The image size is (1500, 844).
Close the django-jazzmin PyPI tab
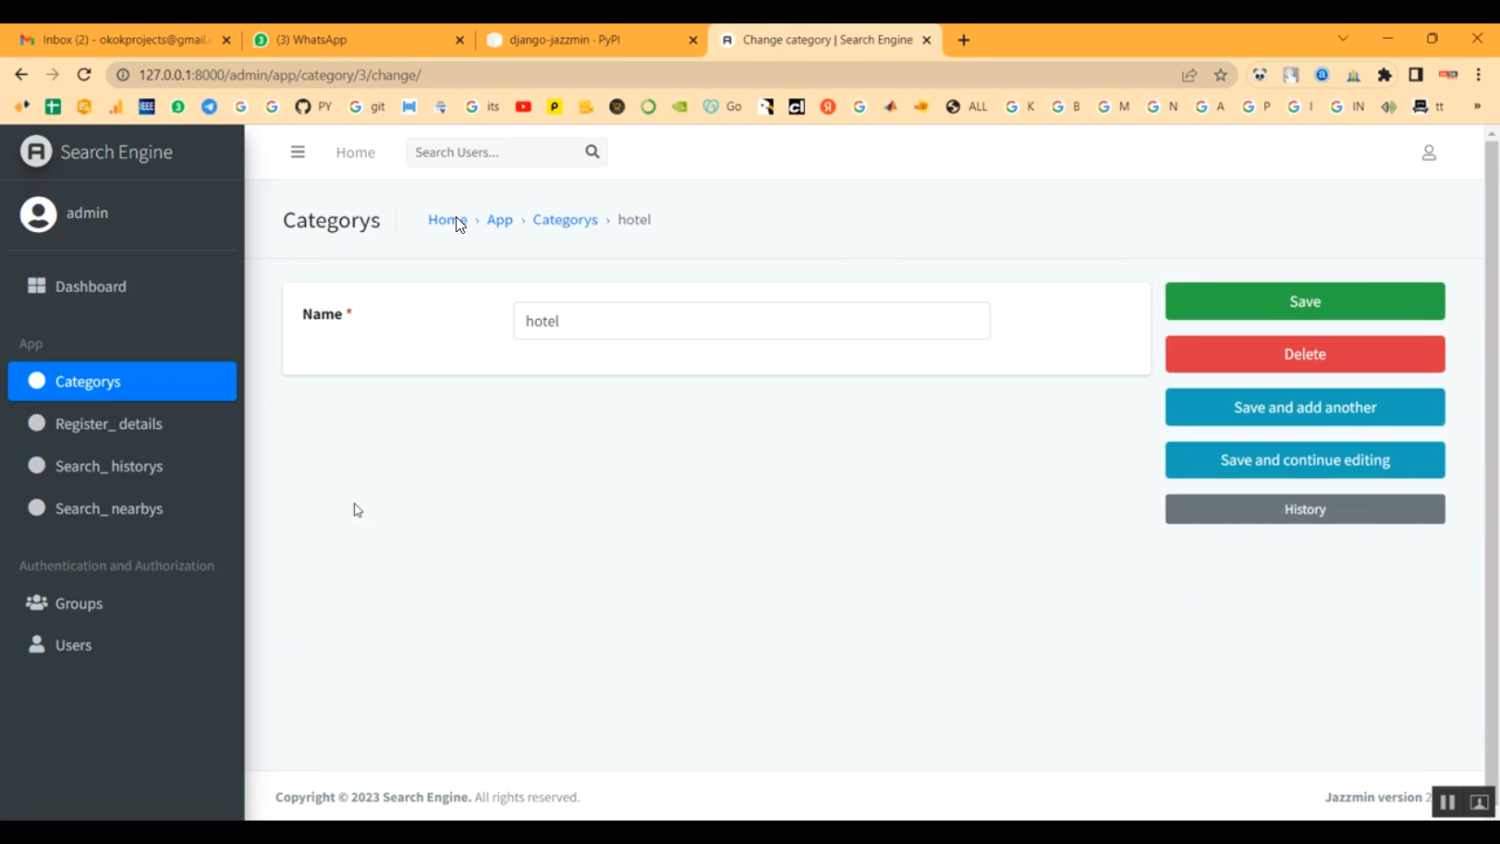[x=693, y=40]
